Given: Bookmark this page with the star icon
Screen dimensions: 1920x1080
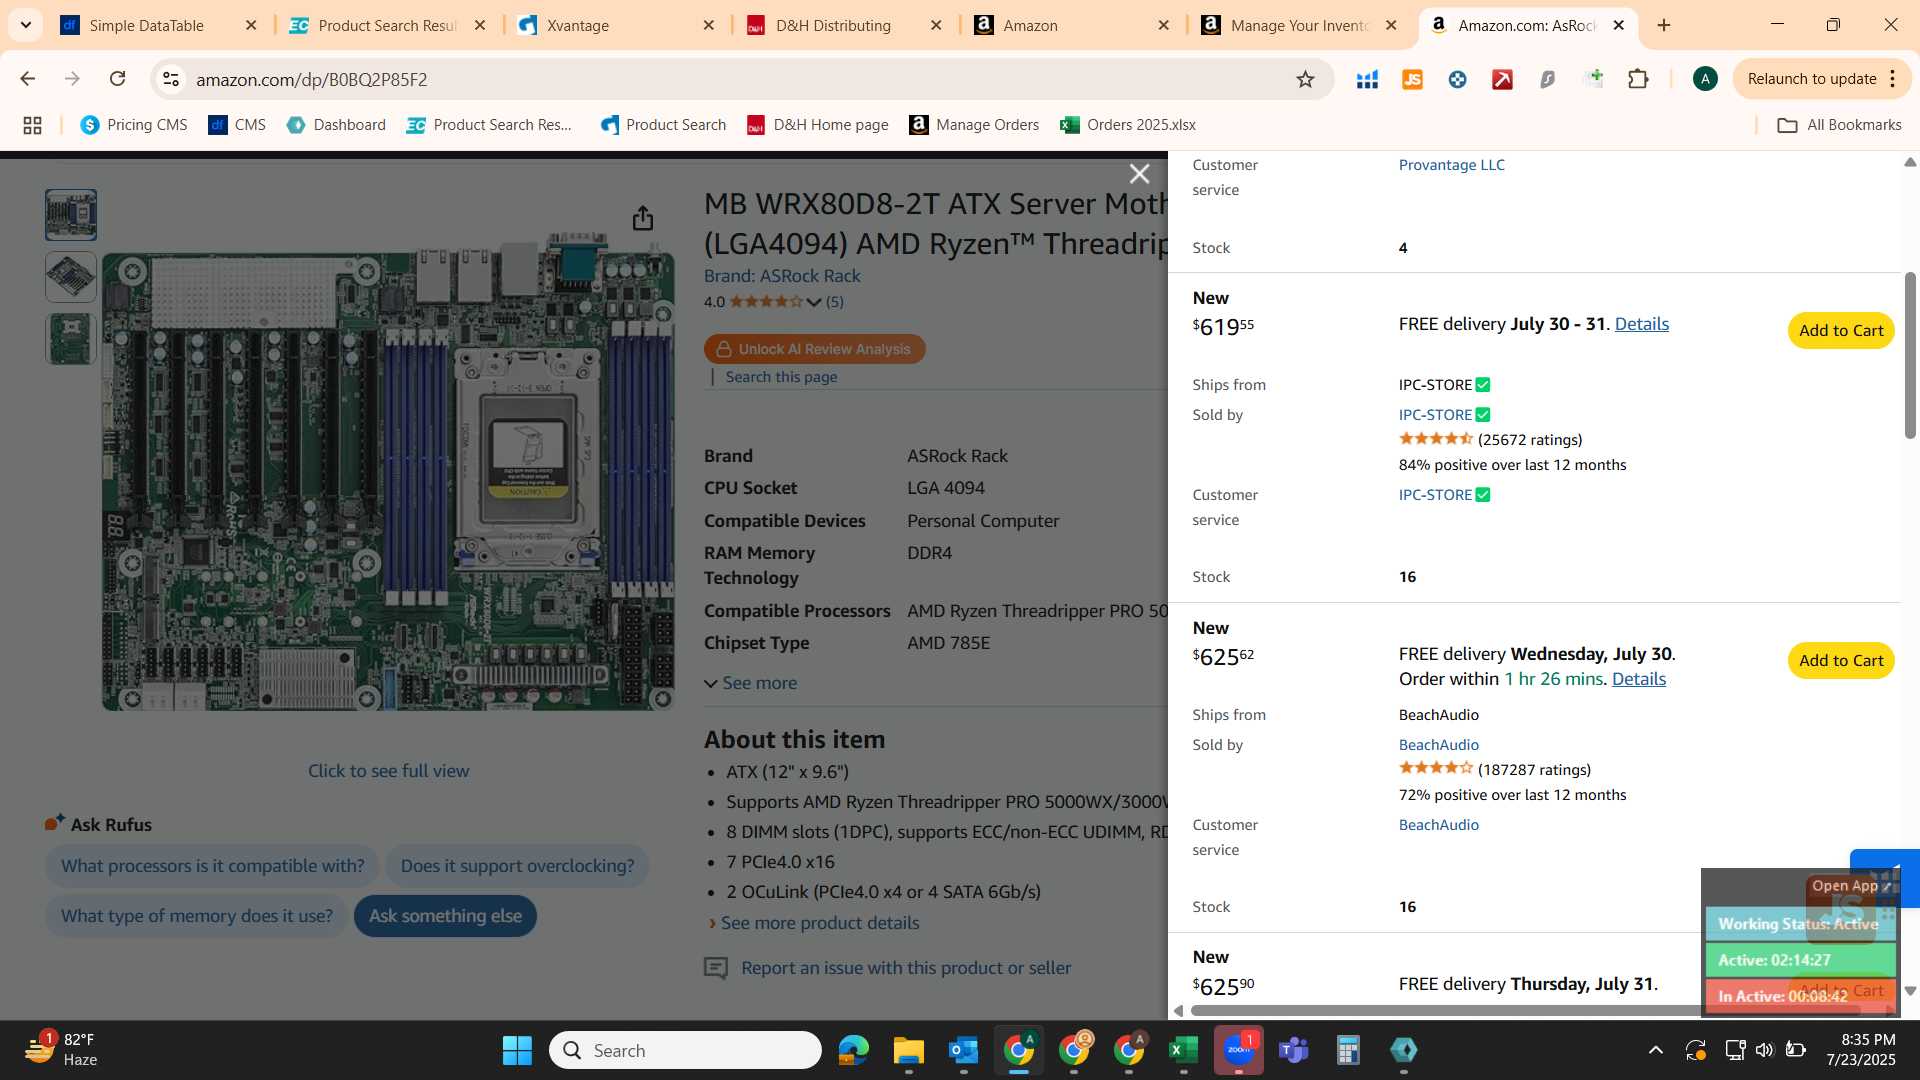Looking at the screenshot, I should tap(1305, 79).
